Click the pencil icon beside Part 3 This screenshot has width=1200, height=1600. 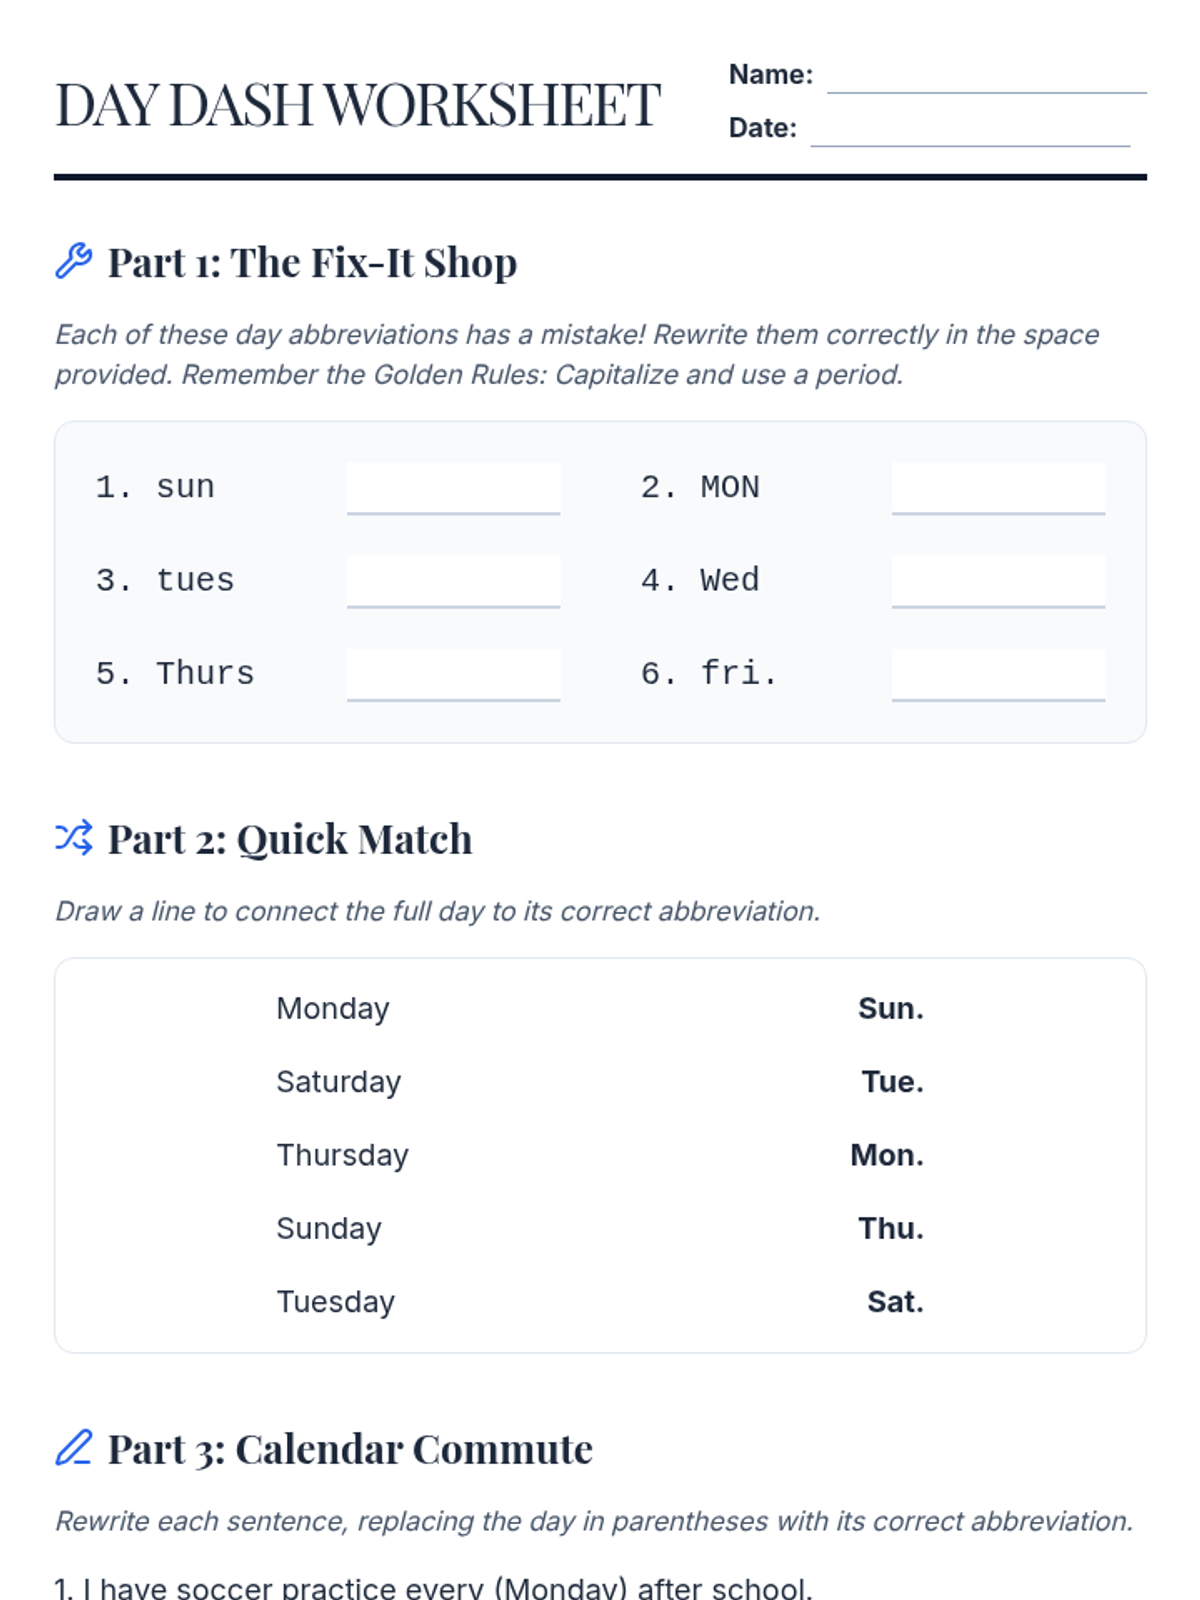73,1448
